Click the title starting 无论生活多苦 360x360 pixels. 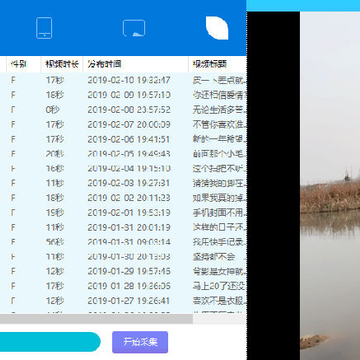coord(220,109)
